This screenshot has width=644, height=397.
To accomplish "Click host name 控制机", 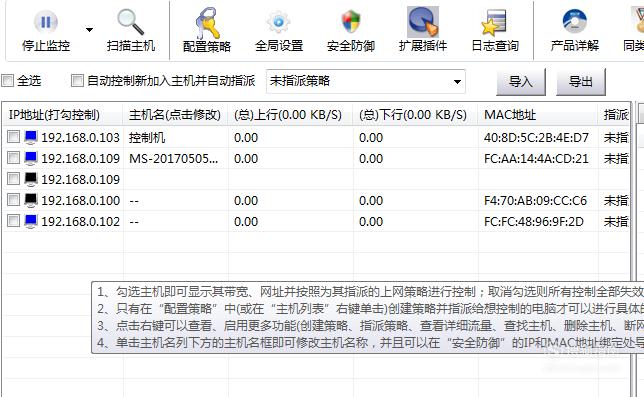I will [147, 138].
